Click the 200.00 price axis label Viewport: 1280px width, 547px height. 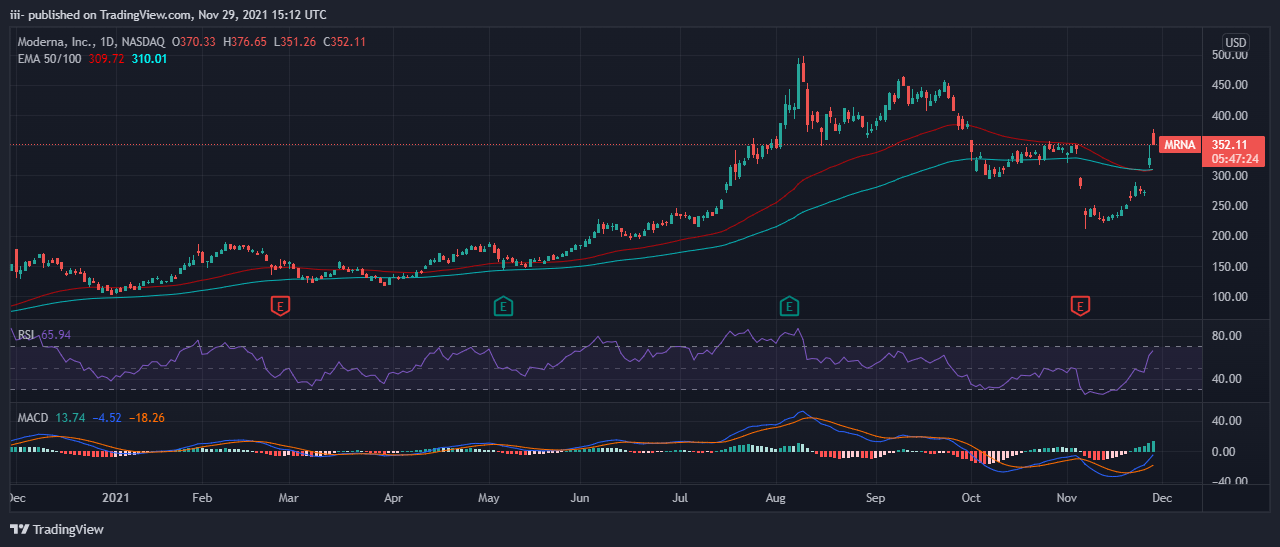tap(1229, 236)
